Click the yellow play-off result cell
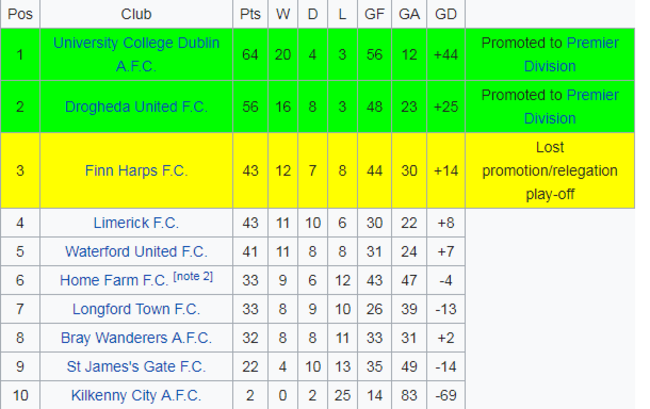Viewport: 650px width, 409px height. [549, 170]
